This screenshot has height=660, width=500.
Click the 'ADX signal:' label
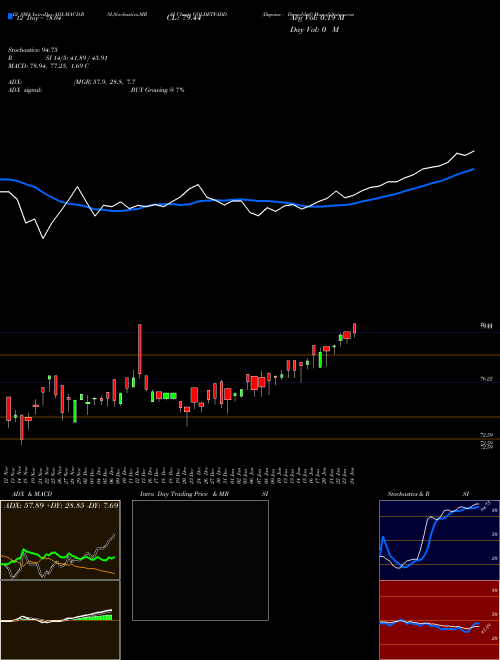[25, 90]
